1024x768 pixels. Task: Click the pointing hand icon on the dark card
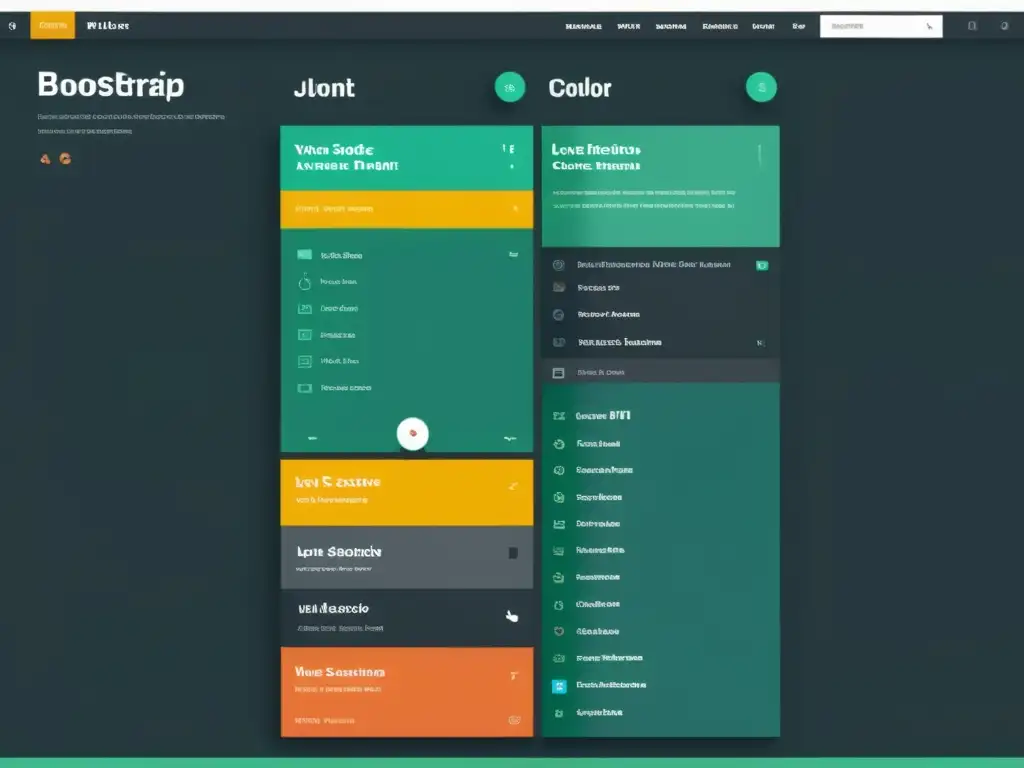coord(512,616)
